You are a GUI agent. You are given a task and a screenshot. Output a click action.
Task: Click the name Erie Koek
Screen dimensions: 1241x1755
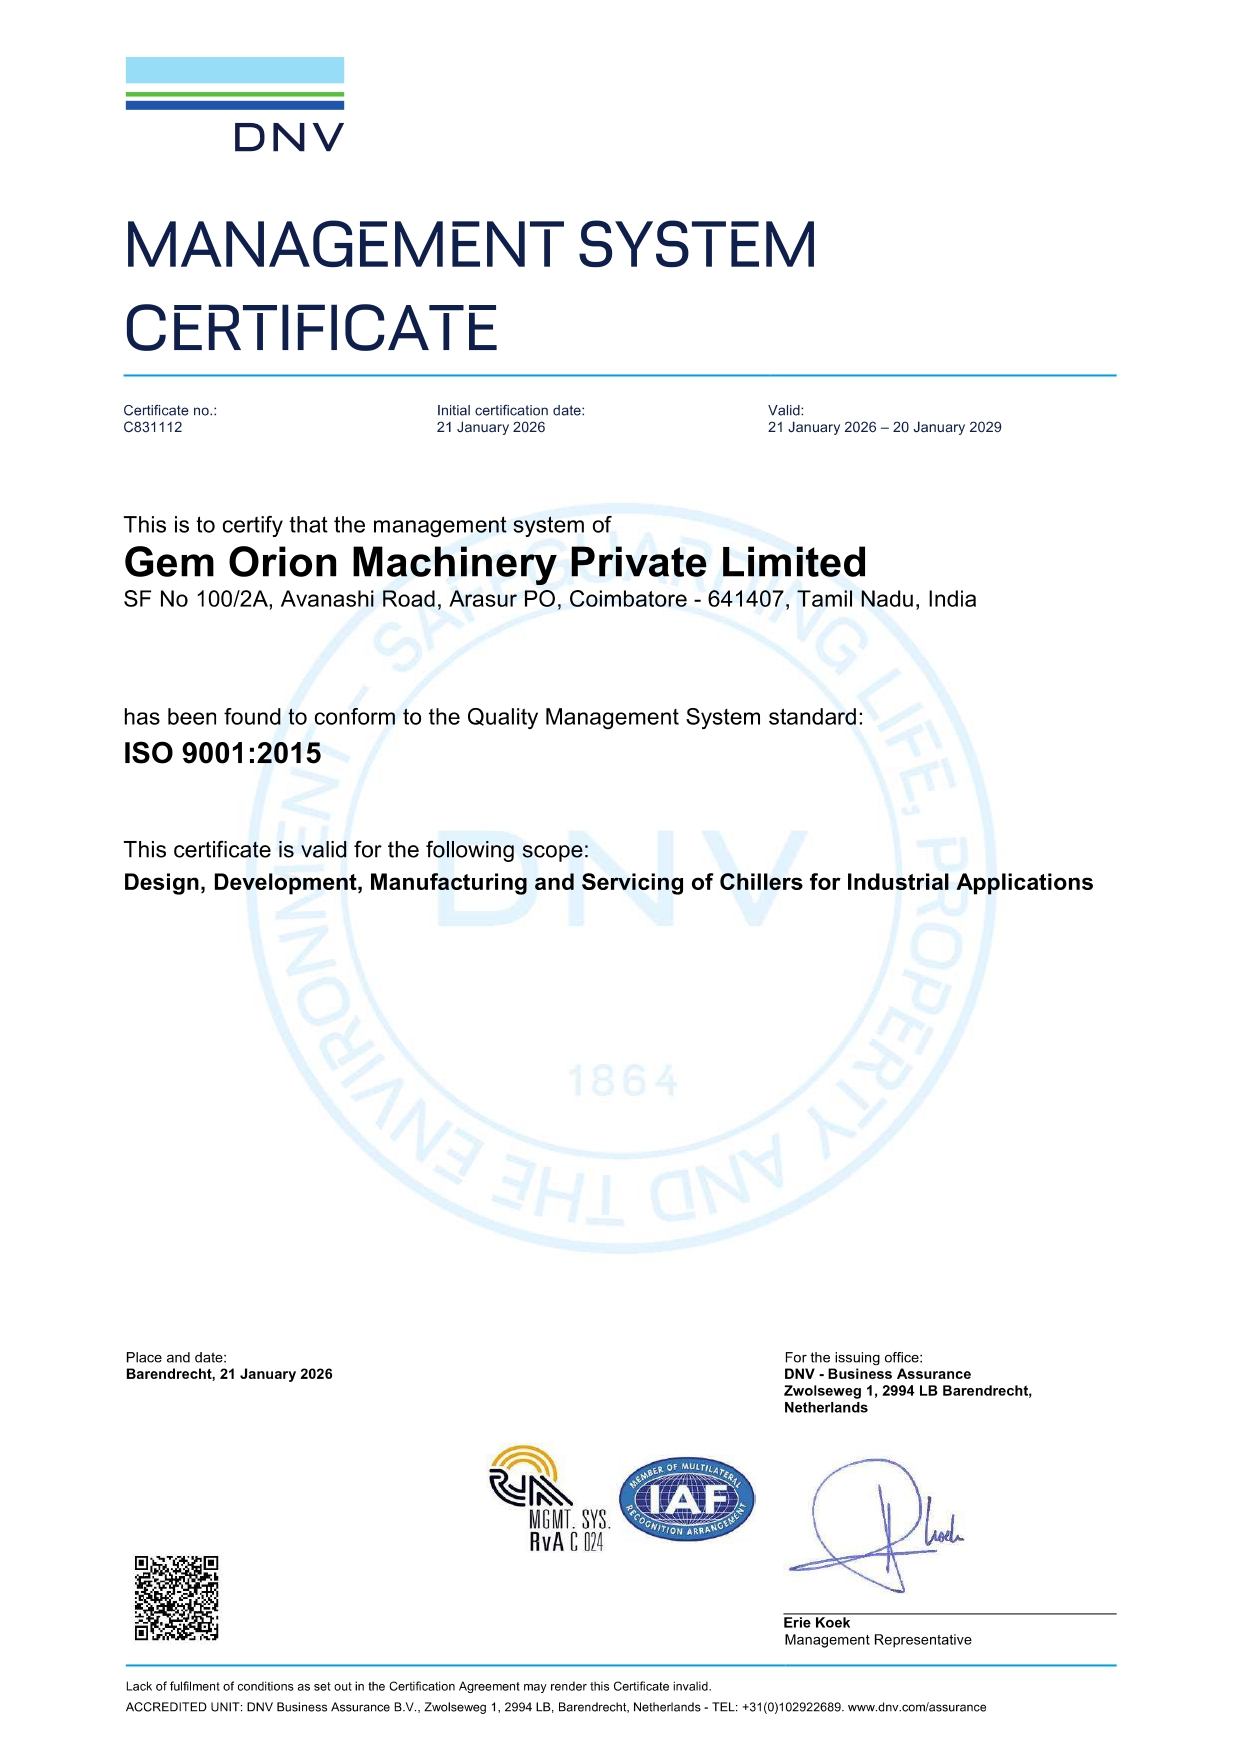click(x=816, y=1622)
